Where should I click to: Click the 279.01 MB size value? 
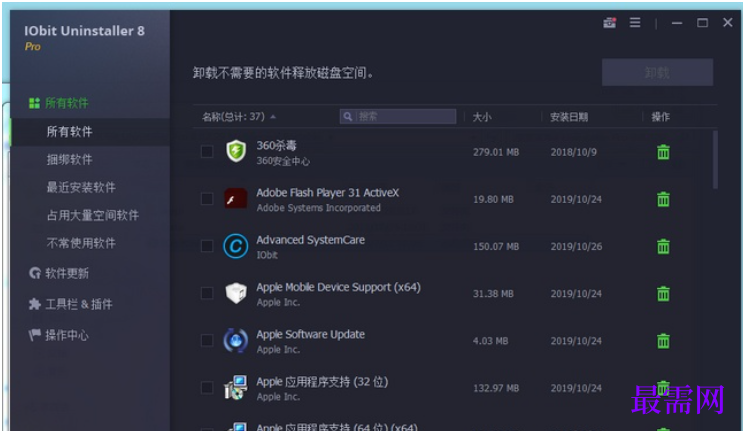[496, 152]
